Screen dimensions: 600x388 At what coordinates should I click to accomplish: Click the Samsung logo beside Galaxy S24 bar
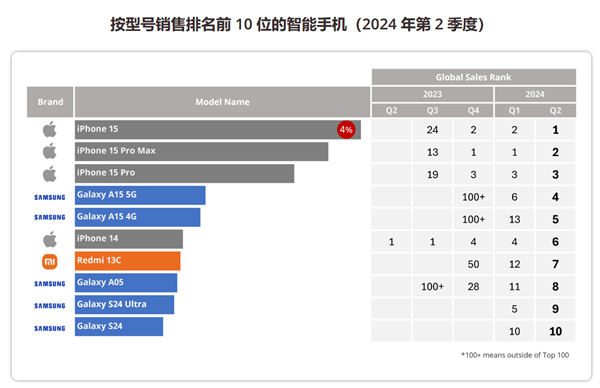(50, 328)
